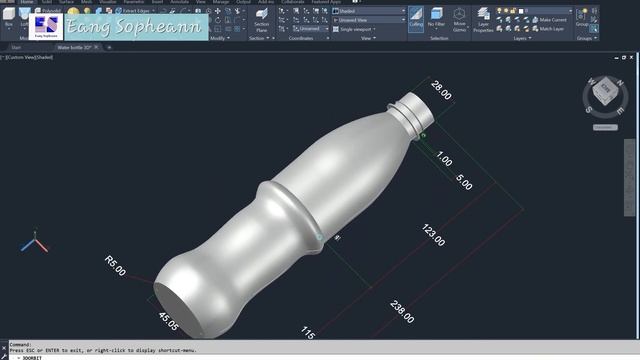Open the WCS dropdown below ViewCube

[x=605, y=127]
